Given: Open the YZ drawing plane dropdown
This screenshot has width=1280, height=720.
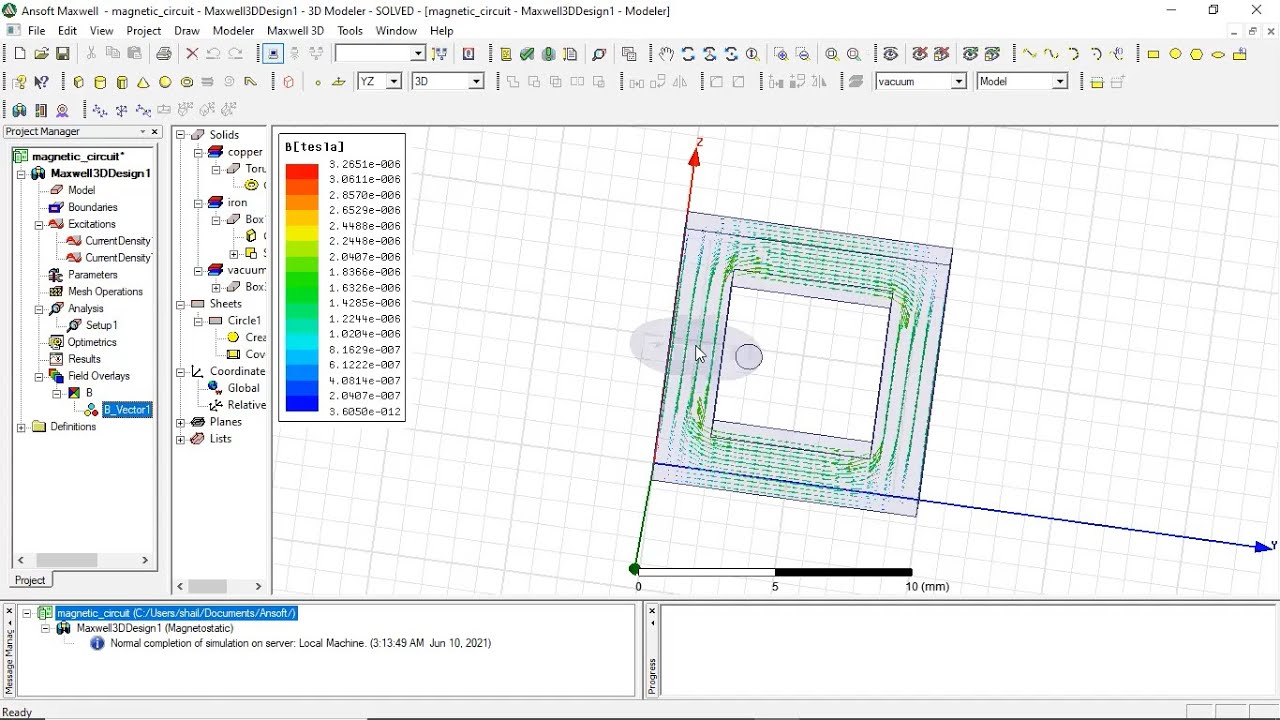Looking at the screenshot, I should click(393, 82).
